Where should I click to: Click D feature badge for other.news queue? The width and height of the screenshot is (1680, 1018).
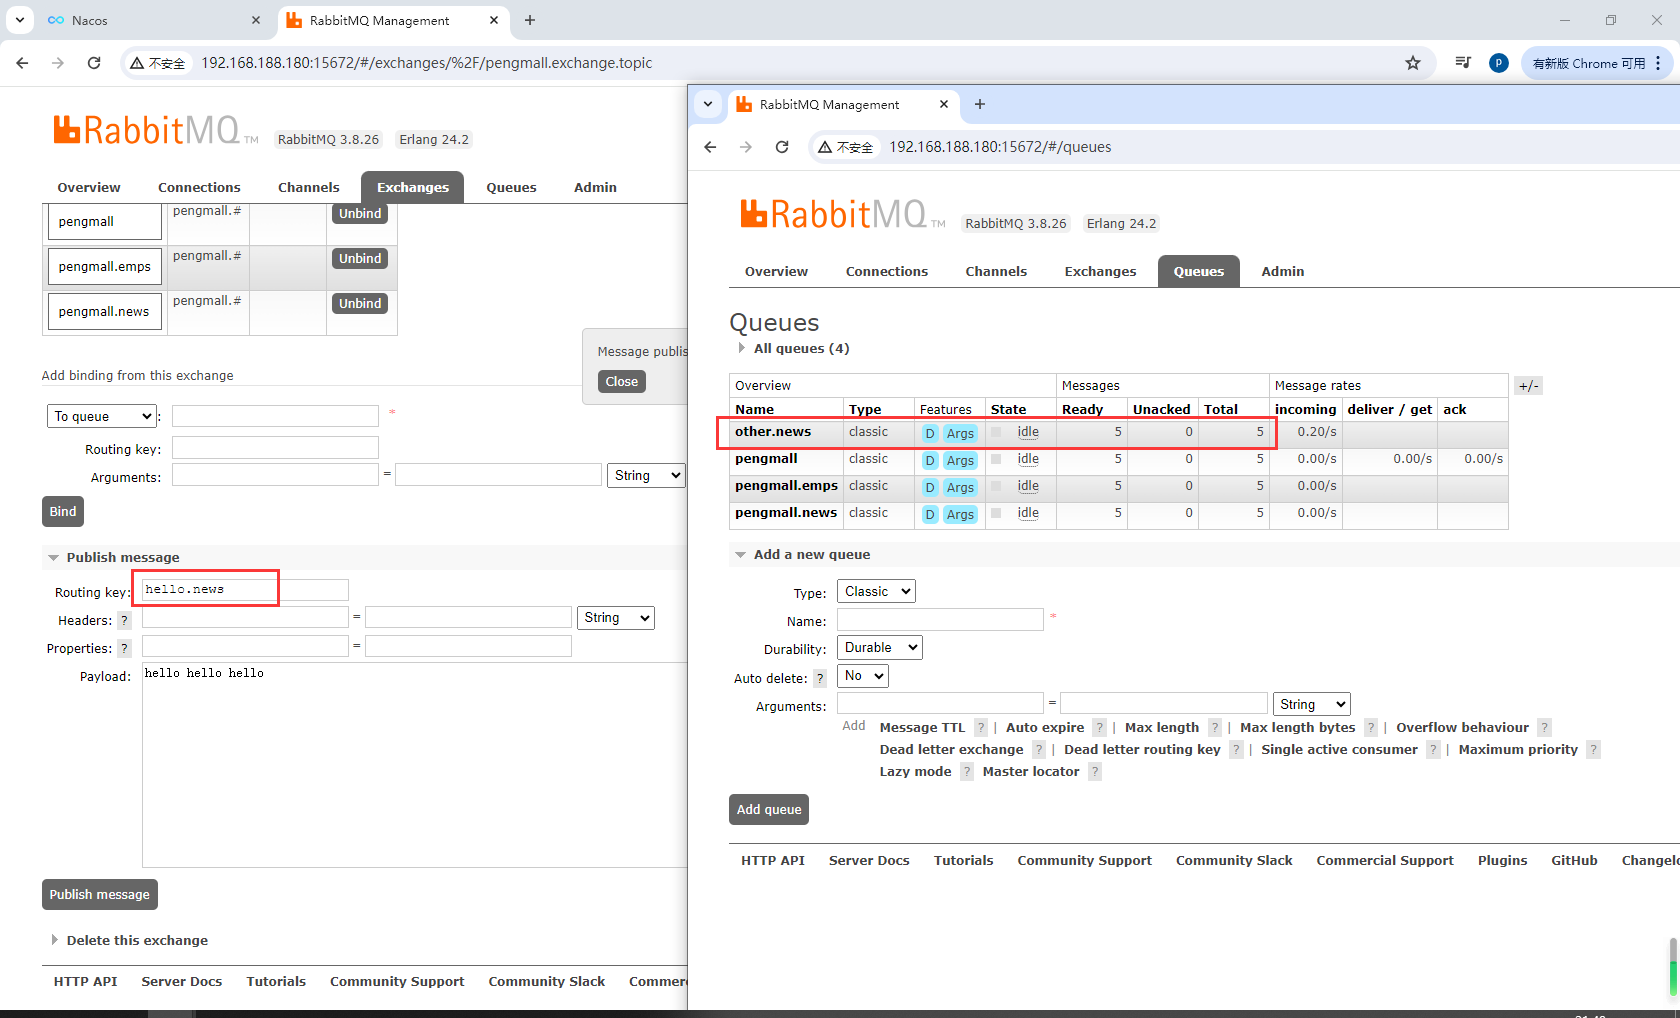(x=930, y=433)
